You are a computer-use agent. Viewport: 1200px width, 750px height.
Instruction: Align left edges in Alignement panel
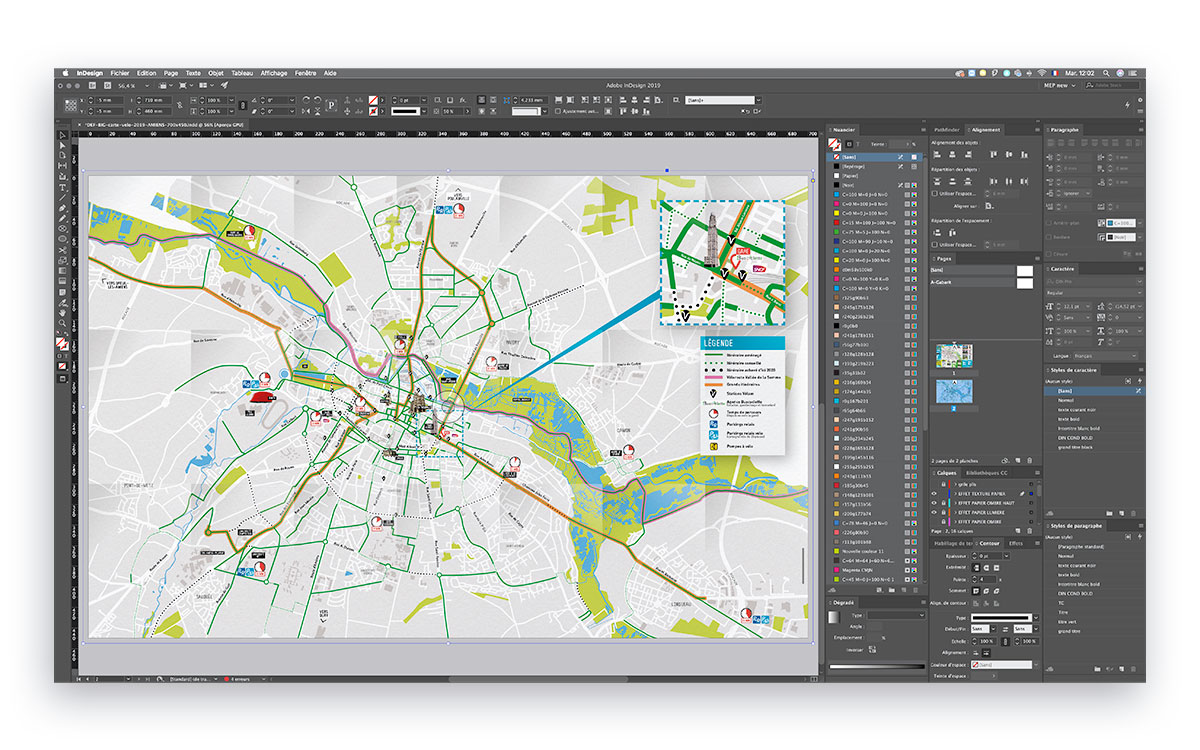937,154
